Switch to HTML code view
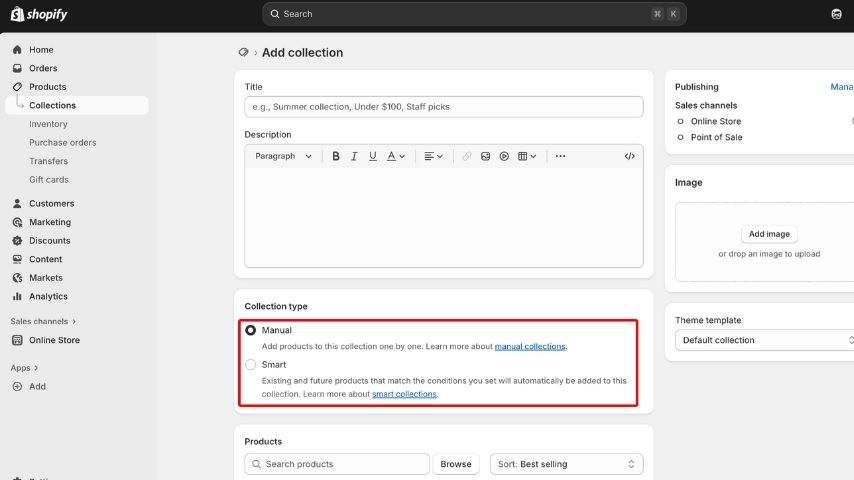 (x=630, y=156)
